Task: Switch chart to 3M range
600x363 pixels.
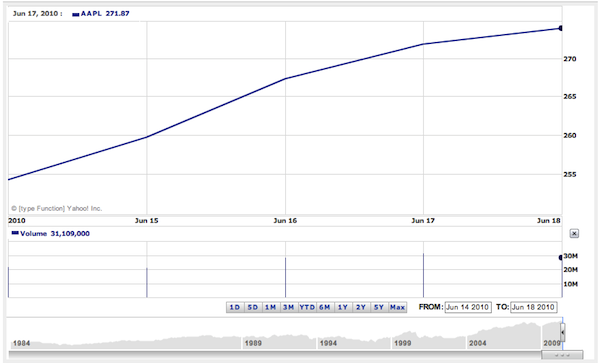Action: [x=289, y=307]
